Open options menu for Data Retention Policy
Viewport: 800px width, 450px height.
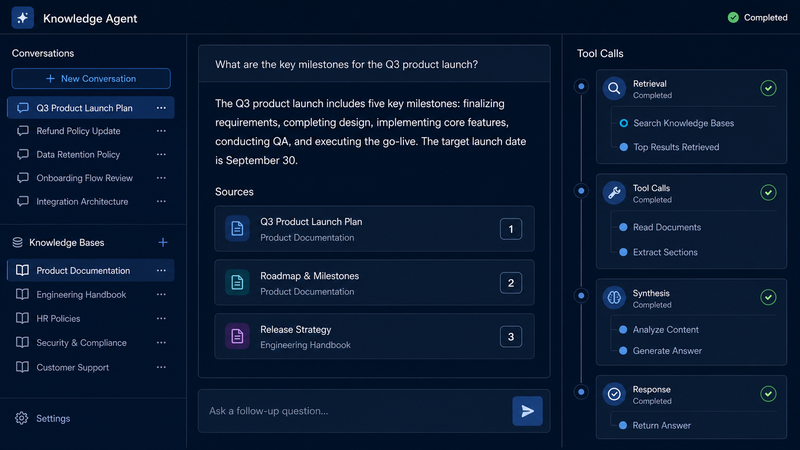tap(161, 155)
